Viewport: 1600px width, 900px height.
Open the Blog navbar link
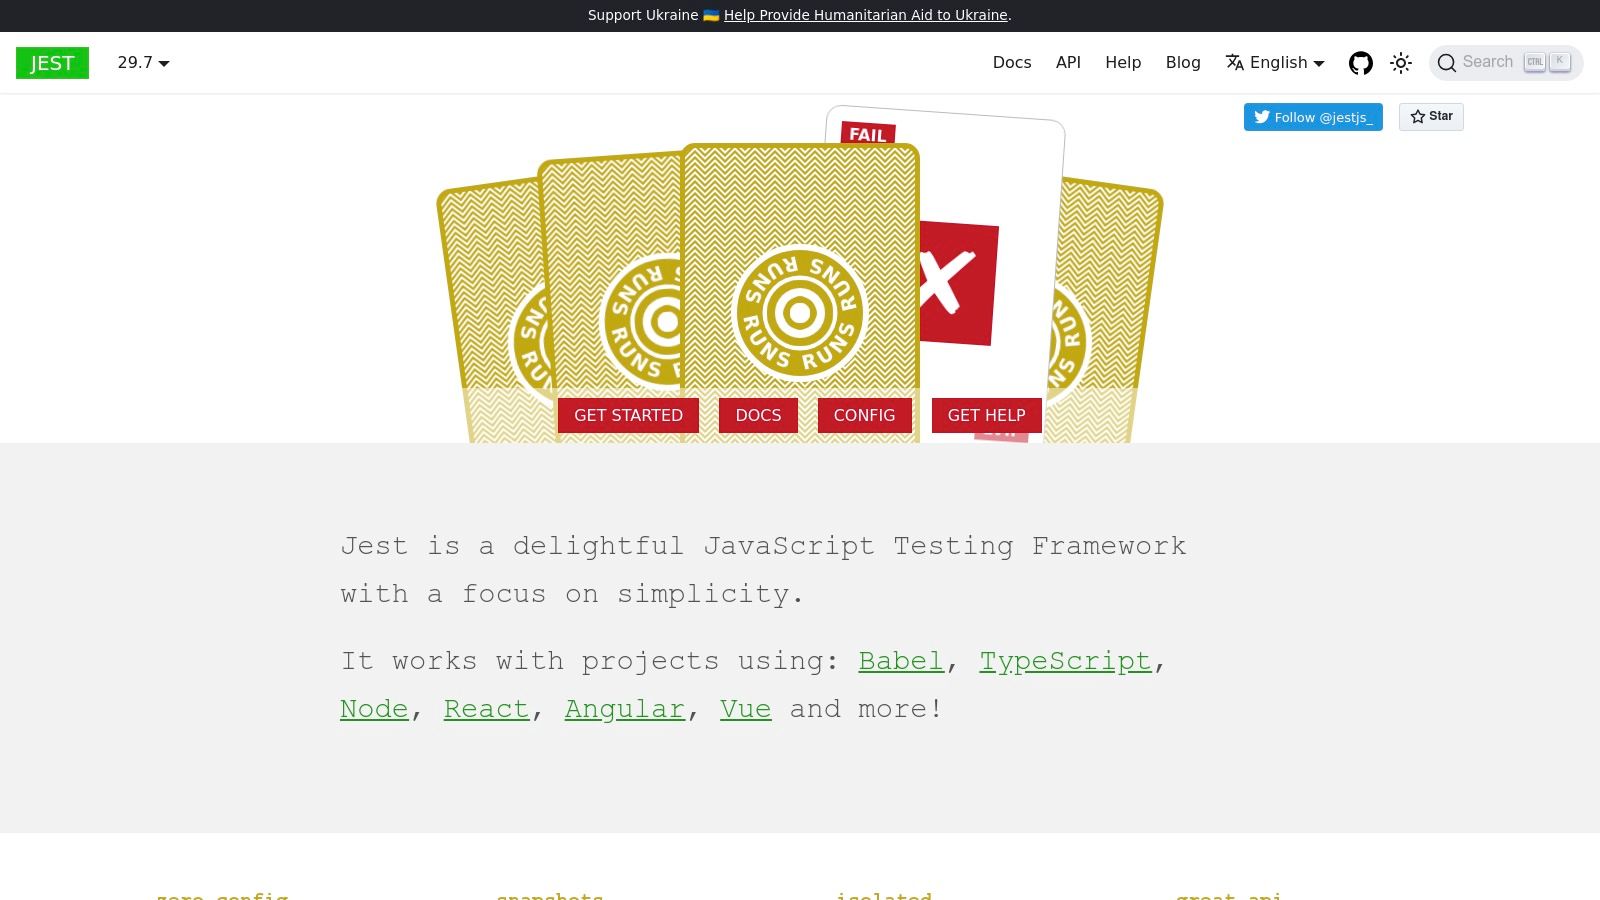click(x=1182, y=63)
